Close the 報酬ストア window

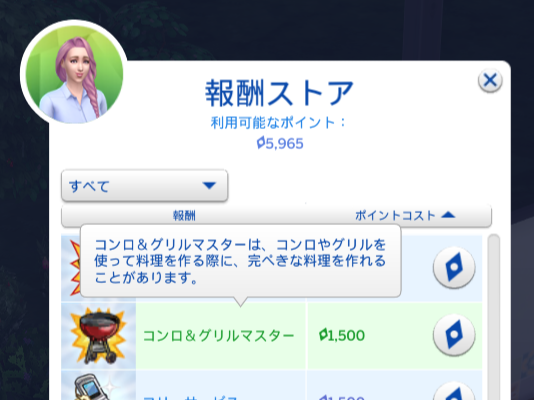pos(490,81)
